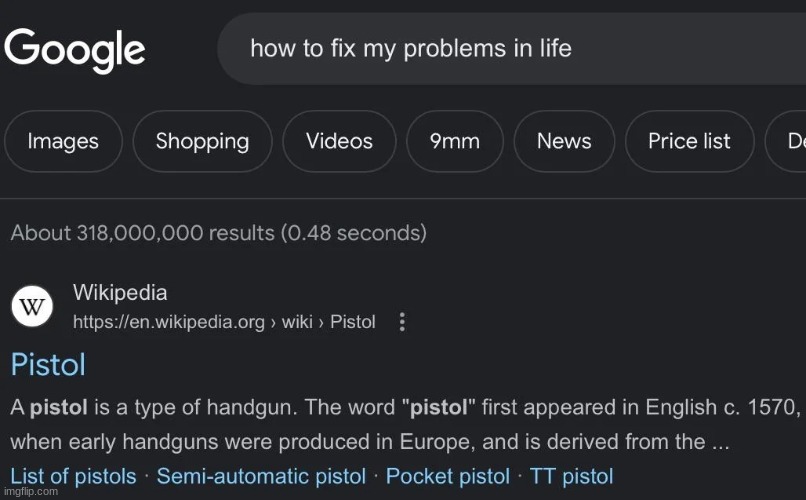Follow the Semi-automatic pistol sublink

pyautogui.click(x=265, y=476)
